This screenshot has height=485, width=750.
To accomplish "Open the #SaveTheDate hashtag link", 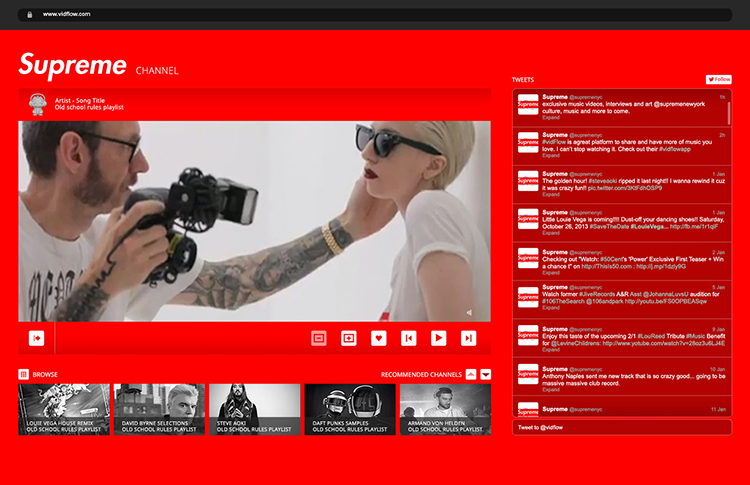I will pyautogui.click(x=609, y=226).
